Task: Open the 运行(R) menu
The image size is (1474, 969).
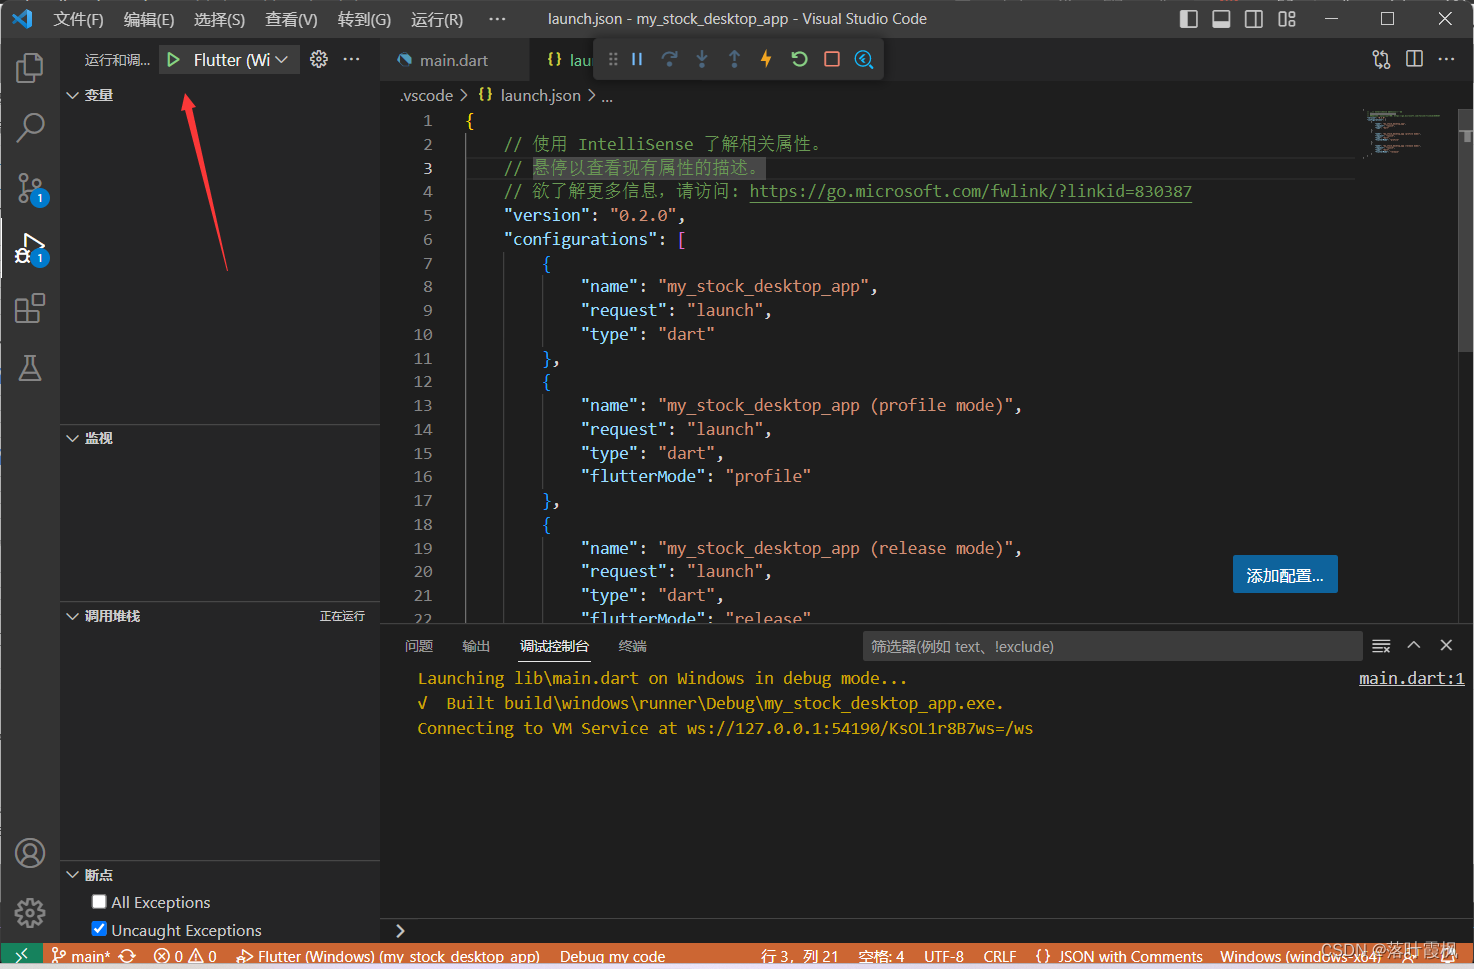Action: [x=437, y=19]
